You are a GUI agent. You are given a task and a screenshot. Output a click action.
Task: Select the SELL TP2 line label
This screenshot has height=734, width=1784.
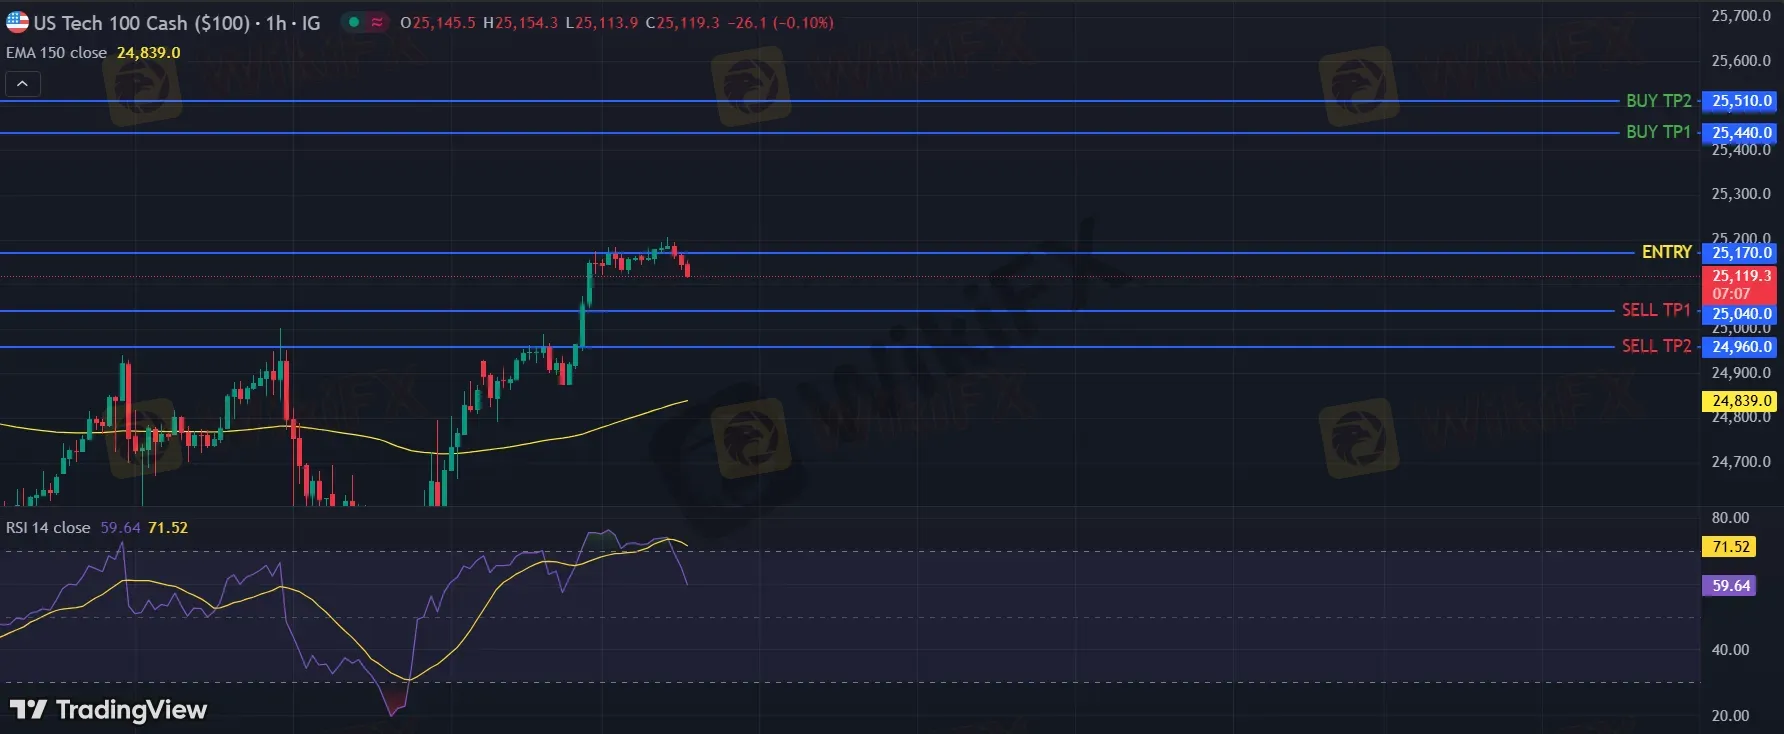1657,346
